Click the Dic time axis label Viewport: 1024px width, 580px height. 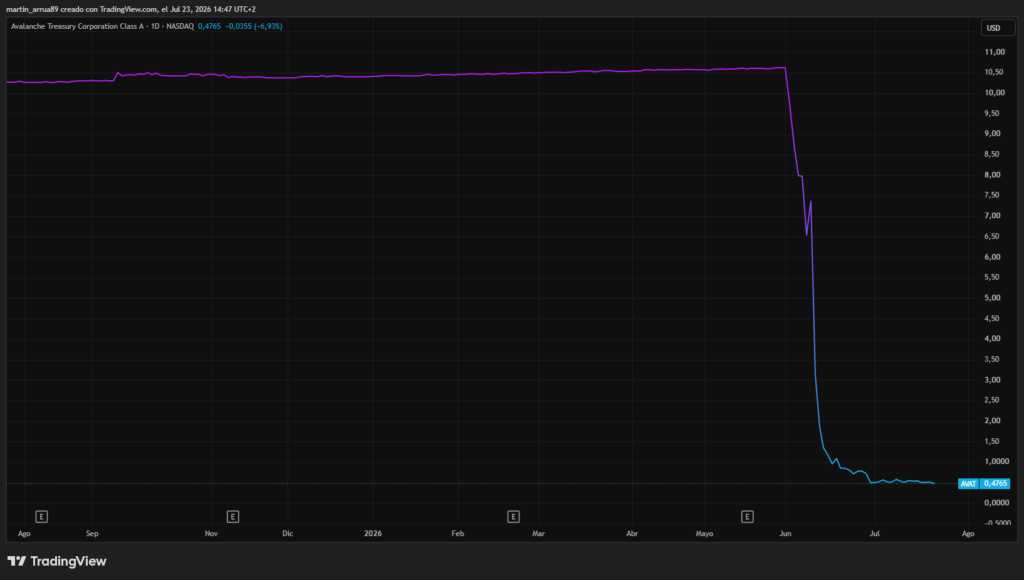[x=287, y=534]
